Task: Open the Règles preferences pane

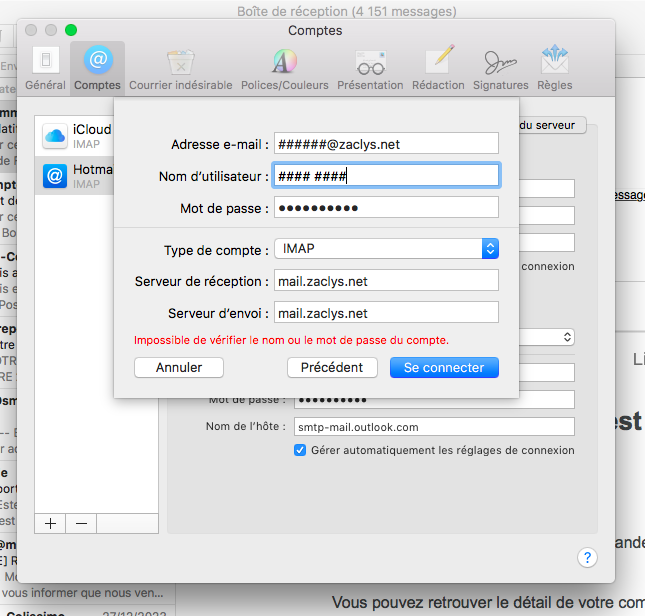Action: pyautogui.click(x=554, y=67)
